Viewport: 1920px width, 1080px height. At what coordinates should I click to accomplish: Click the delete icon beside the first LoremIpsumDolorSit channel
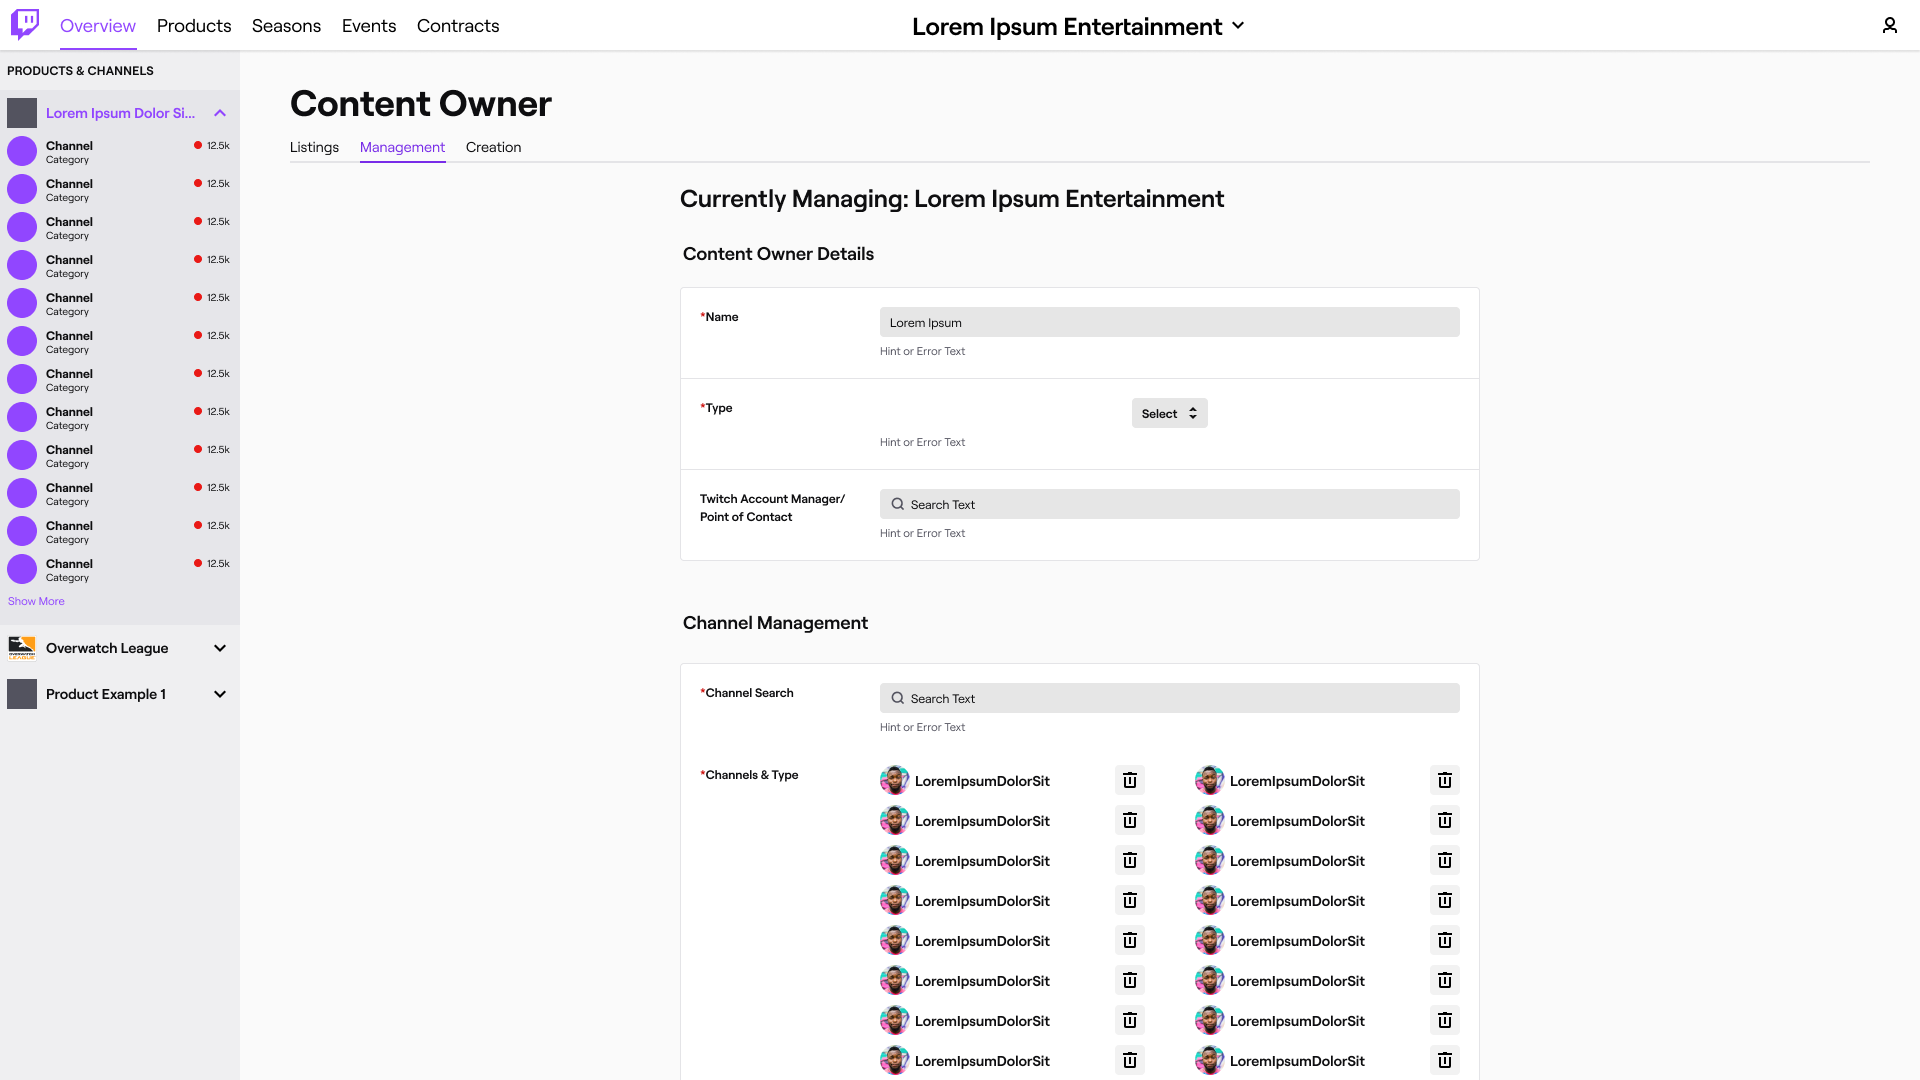click(x=1129, y=780)
